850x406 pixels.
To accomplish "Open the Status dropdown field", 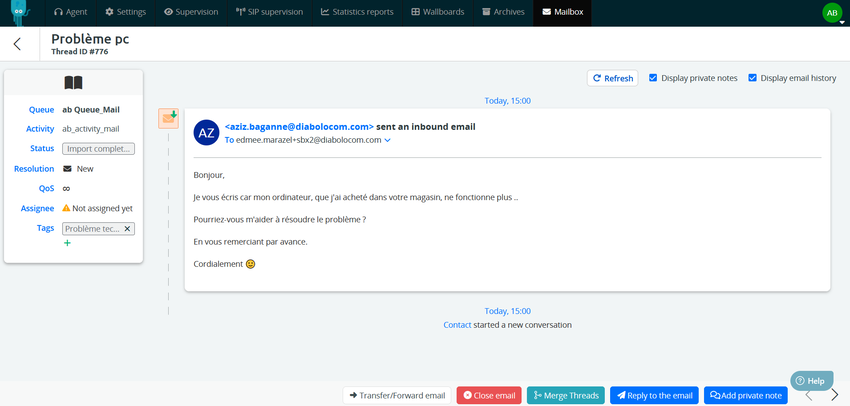I will (98, 149).
